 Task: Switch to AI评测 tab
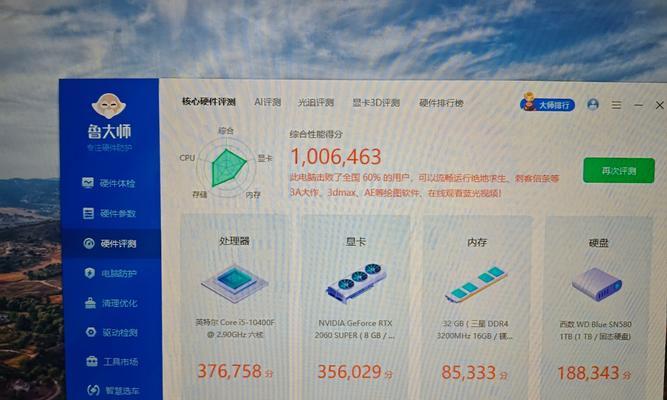click(268, 102)
